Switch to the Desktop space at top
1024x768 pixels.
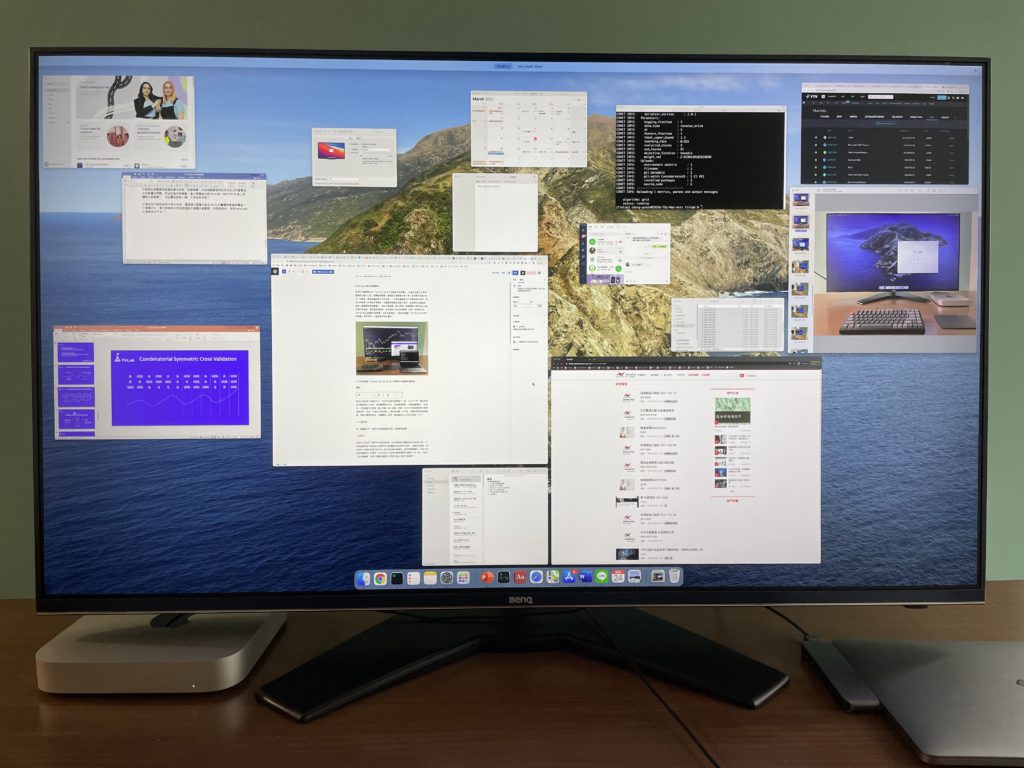click(x=503, y=66)
